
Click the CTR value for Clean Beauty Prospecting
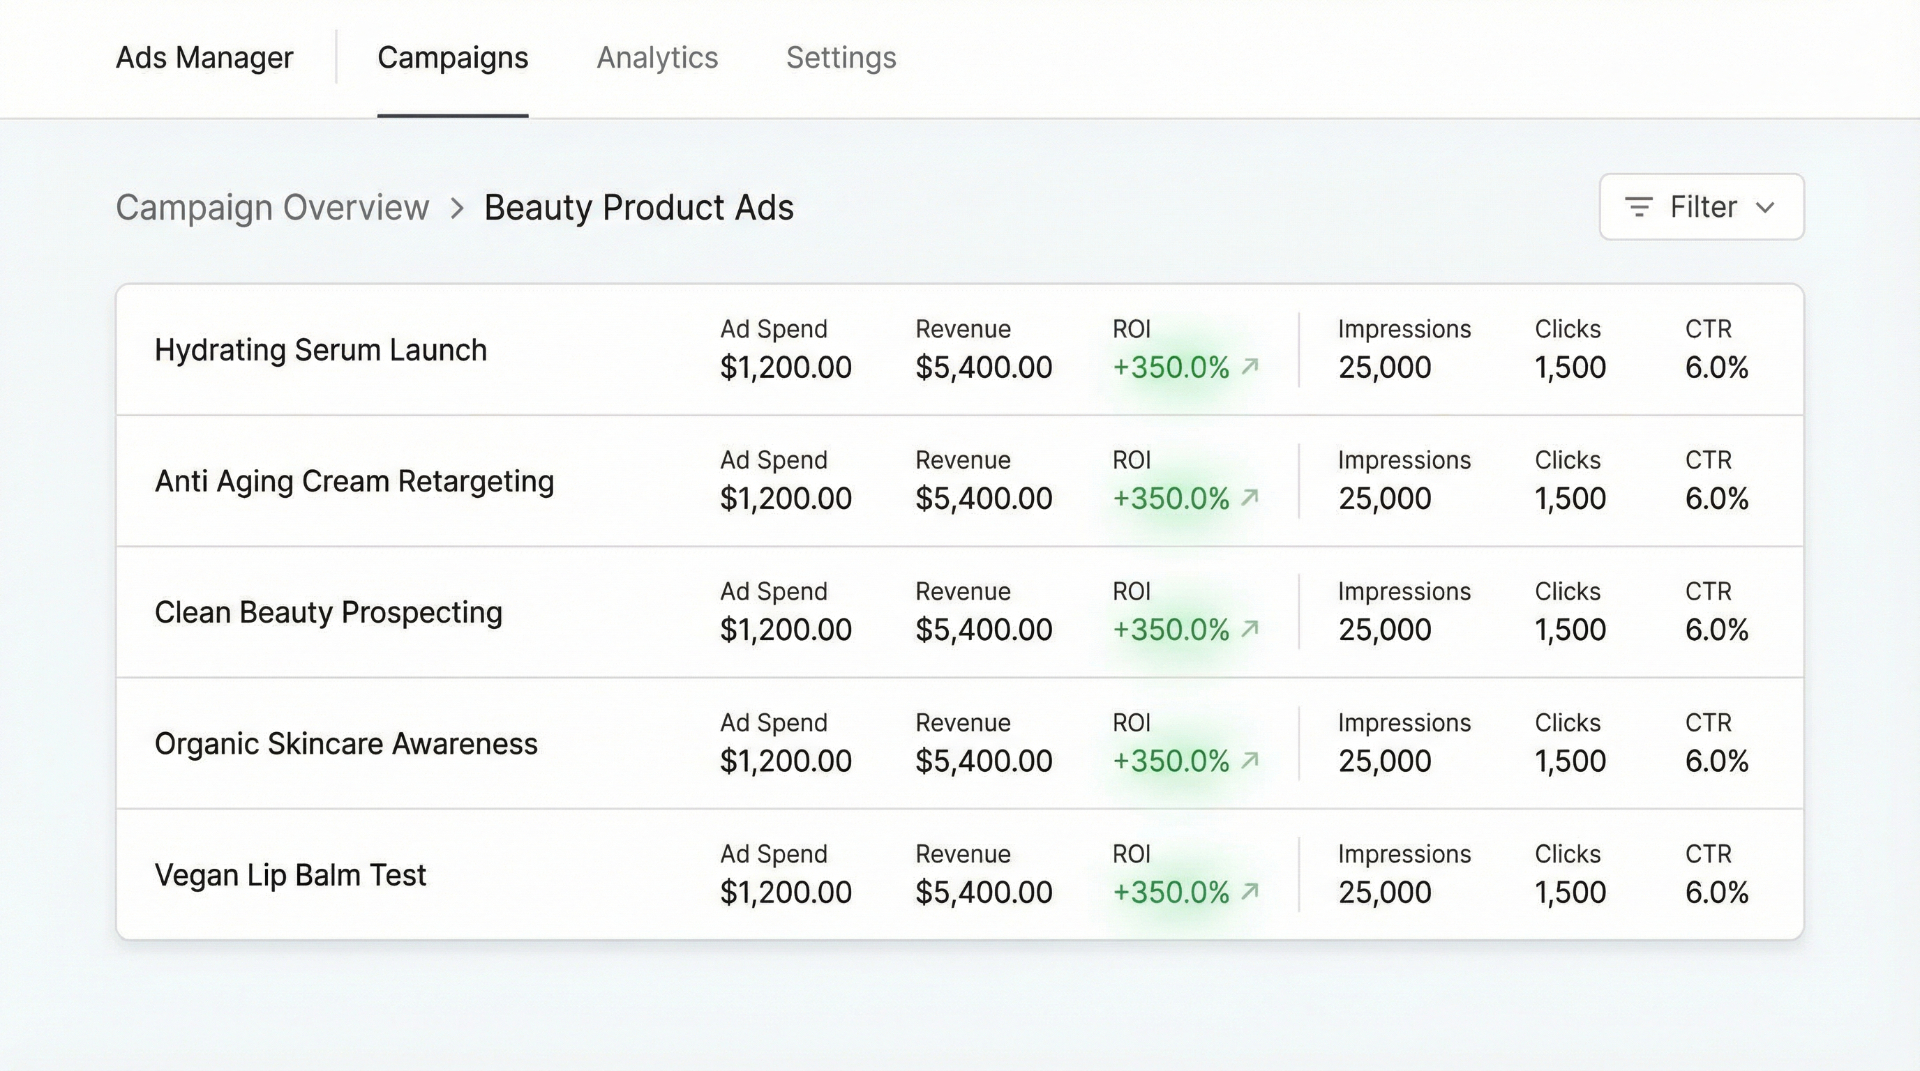1716,630
